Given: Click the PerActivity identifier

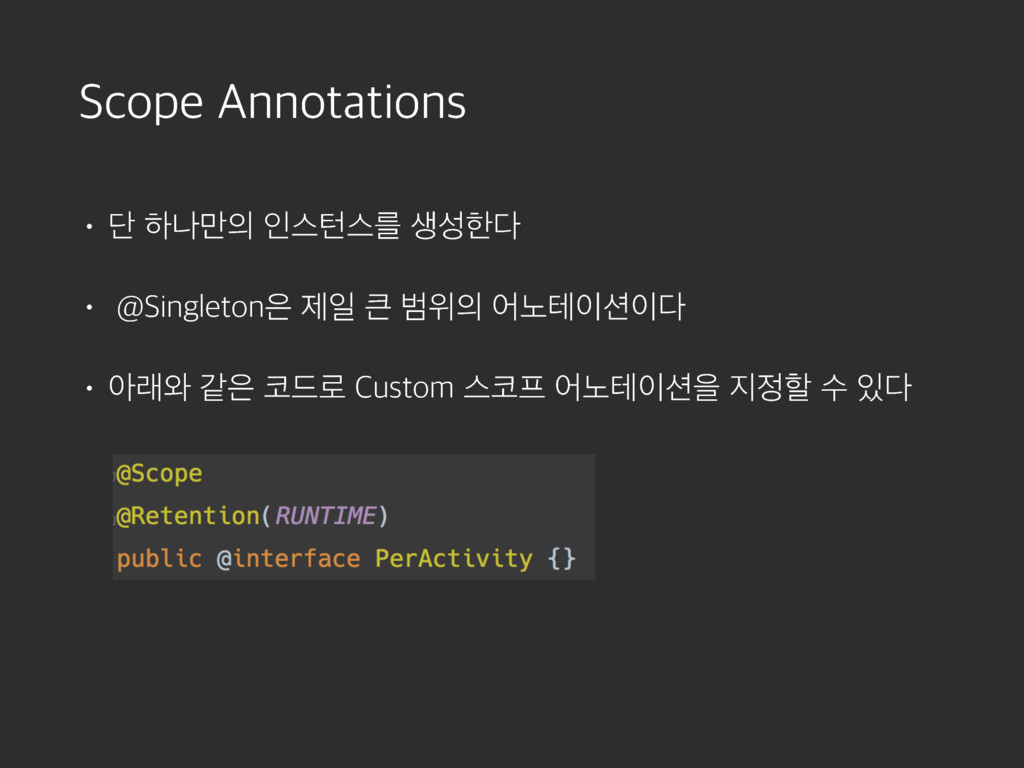Looking at the screenshot, I should click(453, 558).
